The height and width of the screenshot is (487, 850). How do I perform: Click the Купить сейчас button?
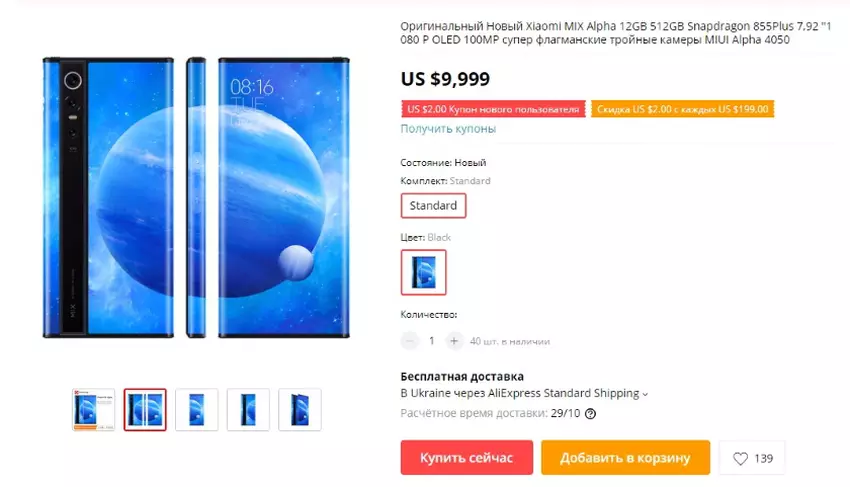pyautogui.click(x=467, y=458)
